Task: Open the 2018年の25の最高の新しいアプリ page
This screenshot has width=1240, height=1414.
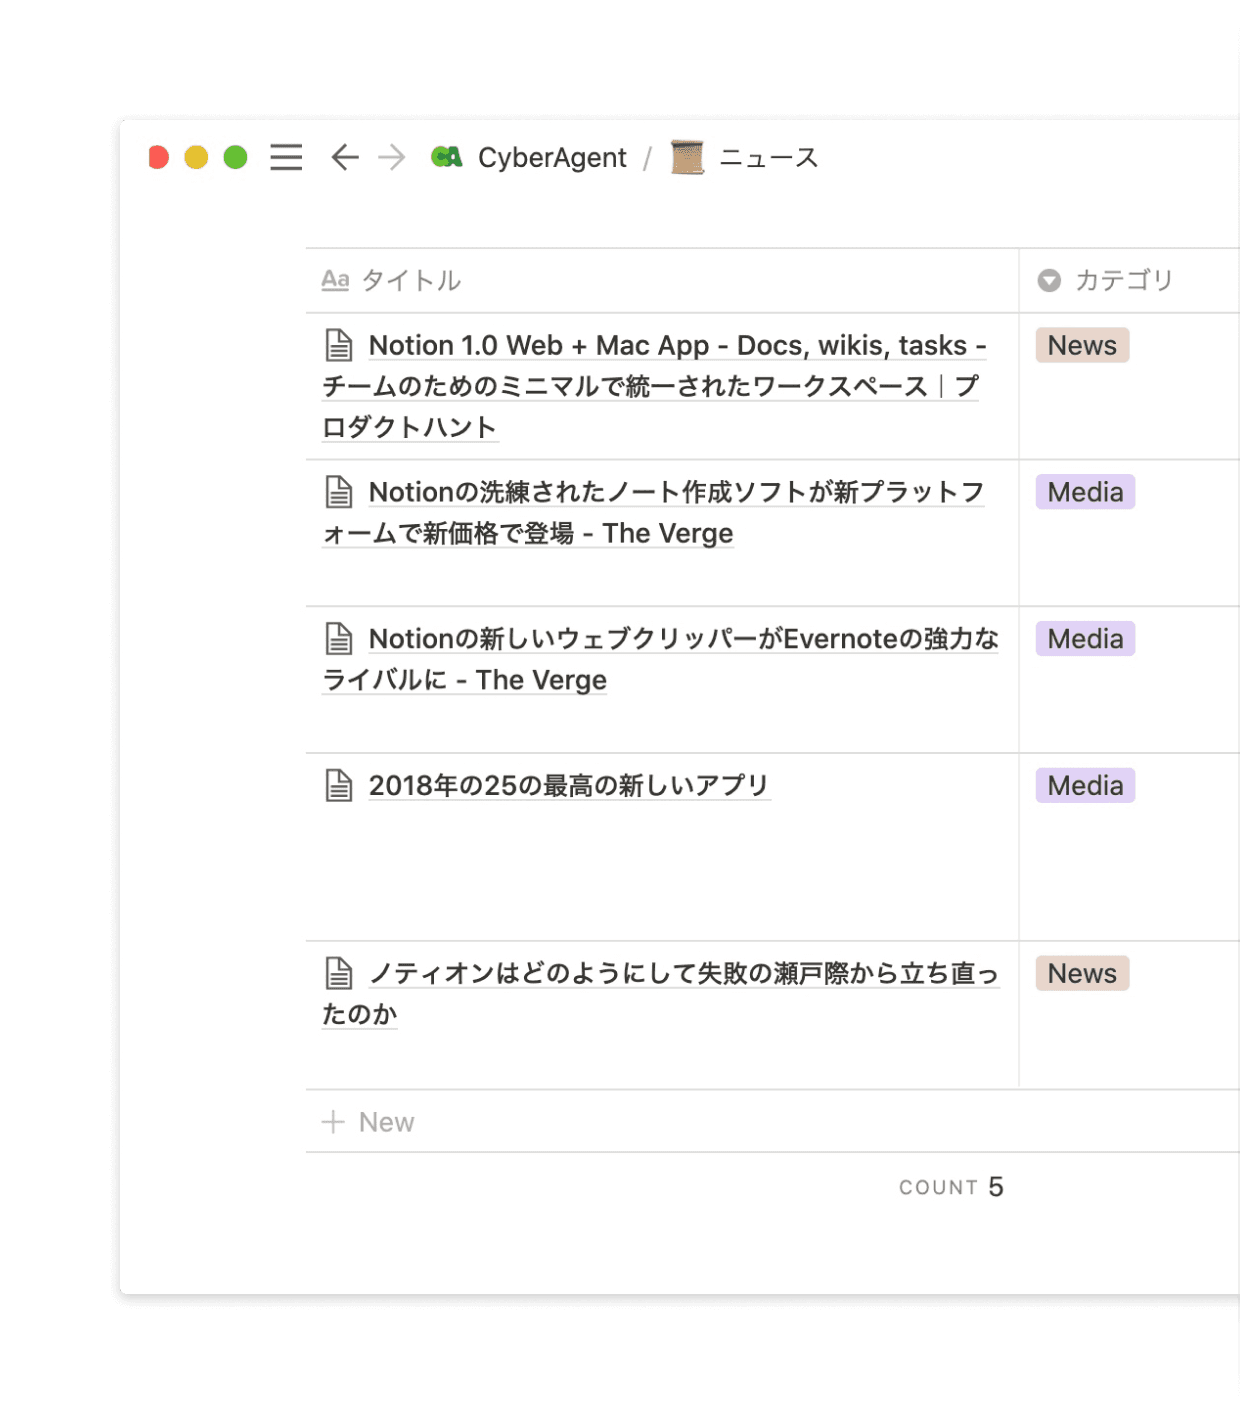Action: 569,785
